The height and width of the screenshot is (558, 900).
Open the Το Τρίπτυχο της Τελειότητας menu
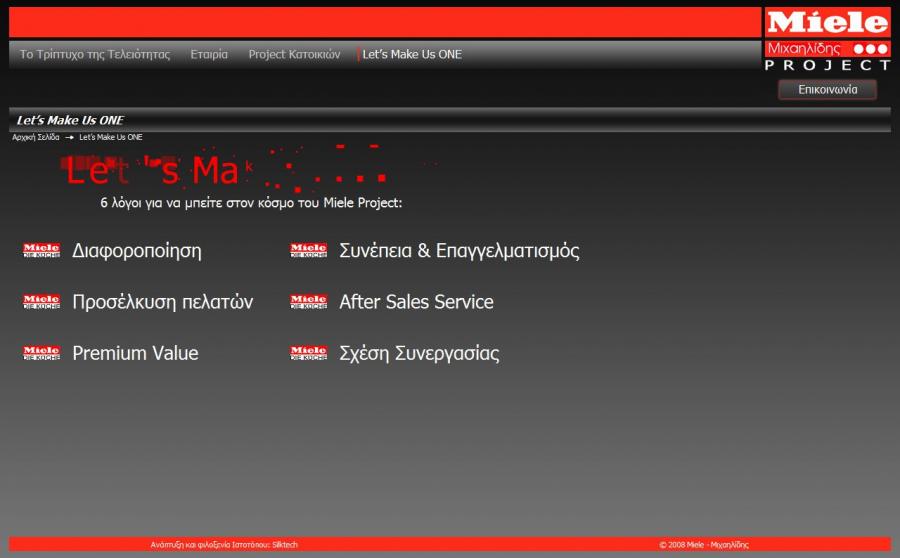pyautogui.click(x=95, y=54)
